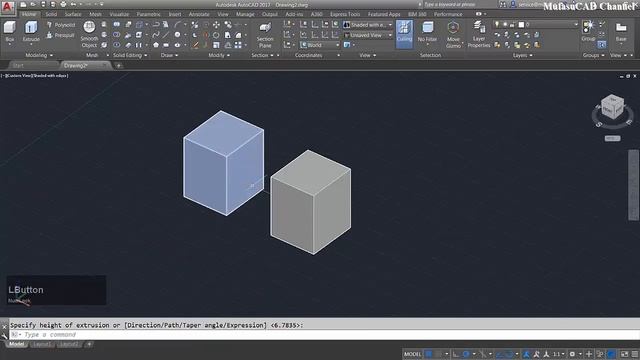The width and height of the screenshot is (640, 360).
Task: Choose the Polysolid tool
Action: click(x=61, y=25)
